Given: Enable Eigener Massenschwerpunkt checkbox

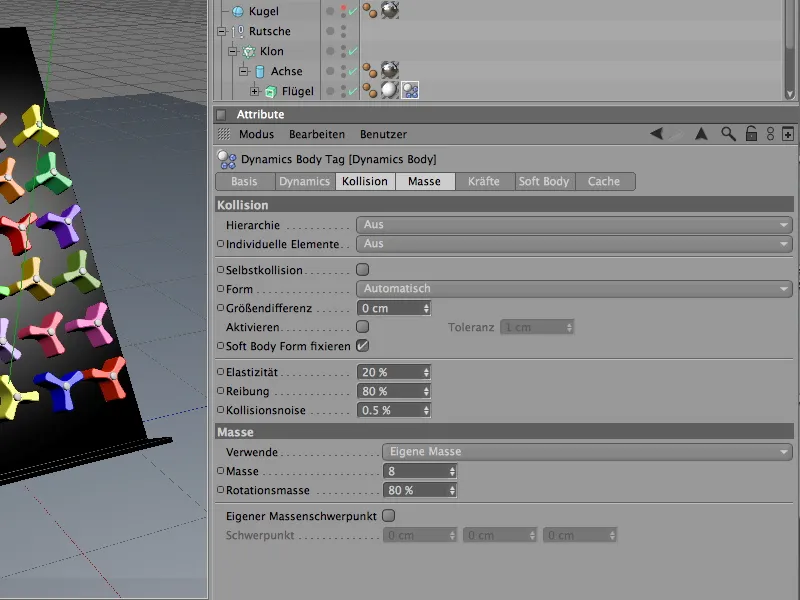Looking at the screenshot, I should [x=388, y=516].
